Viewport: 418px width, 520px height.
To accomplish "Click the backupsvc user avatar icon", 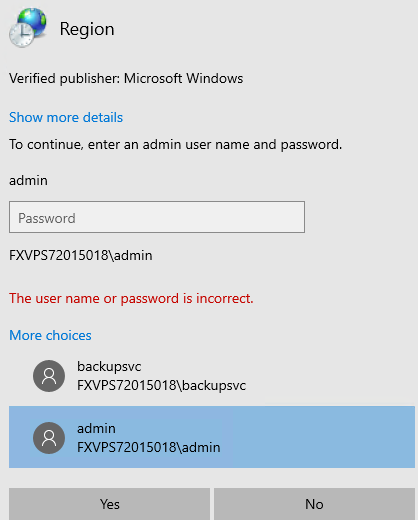I will click(x=49, y=376).
